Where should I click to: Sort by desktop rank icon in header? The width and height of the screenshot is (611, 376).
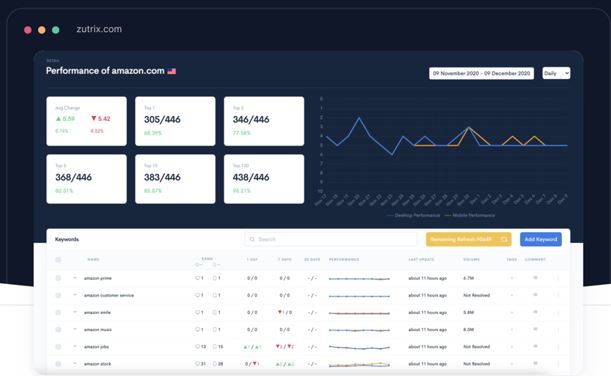click(198, 265)
